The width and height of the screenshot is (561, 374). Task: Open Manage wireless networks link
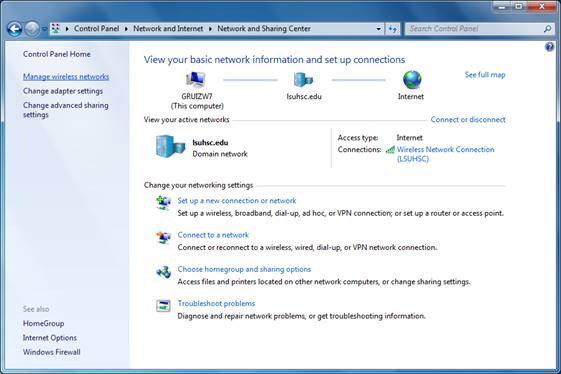(66, 77)
